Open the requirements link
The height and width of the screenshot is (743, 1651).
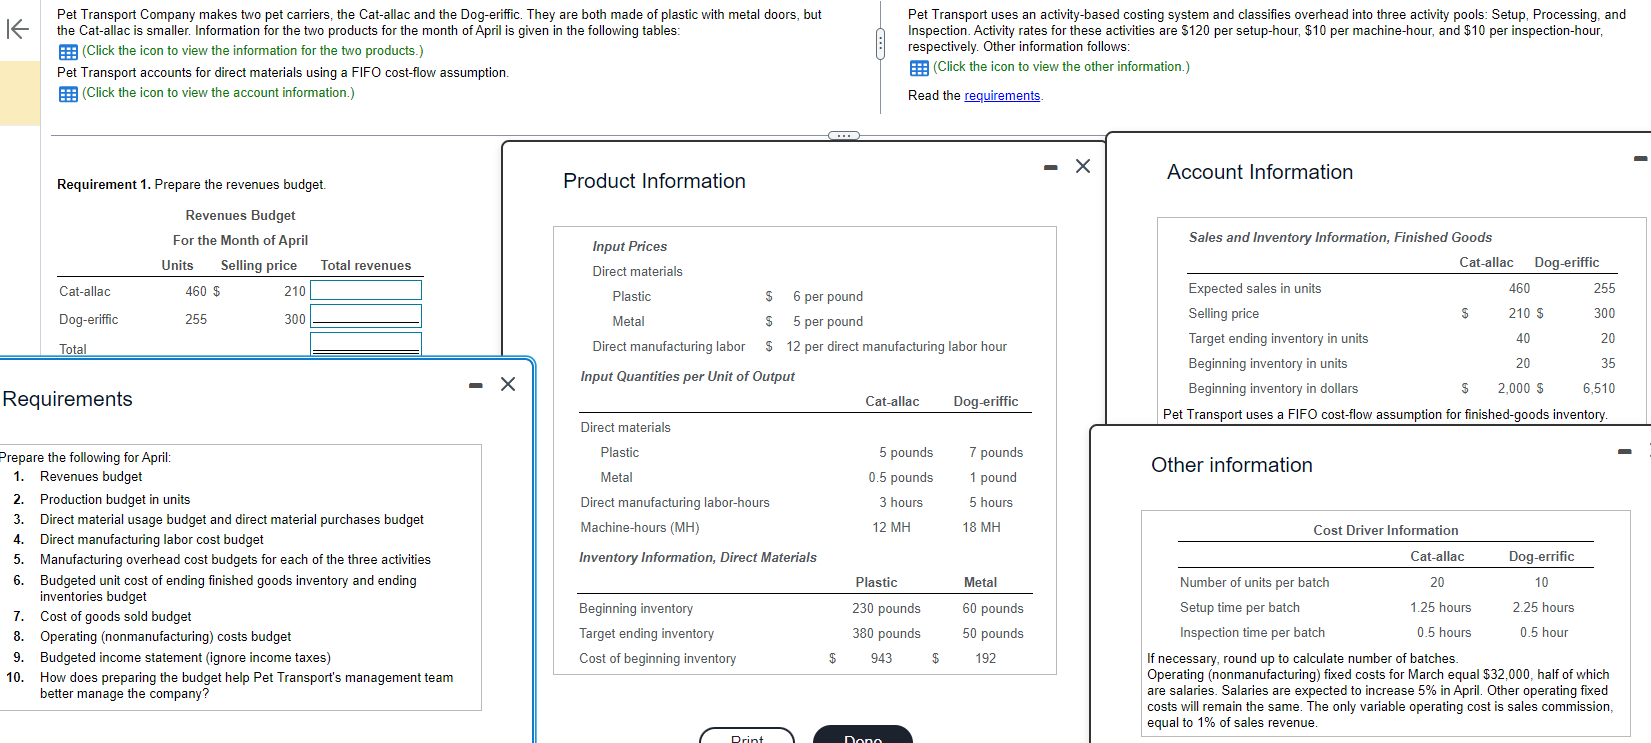coord(1002,96)
